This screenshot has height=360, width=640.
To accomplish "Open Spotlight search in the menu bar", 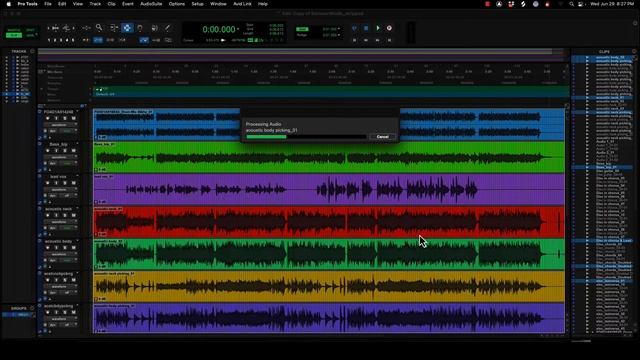I will (x=571, y=4).
